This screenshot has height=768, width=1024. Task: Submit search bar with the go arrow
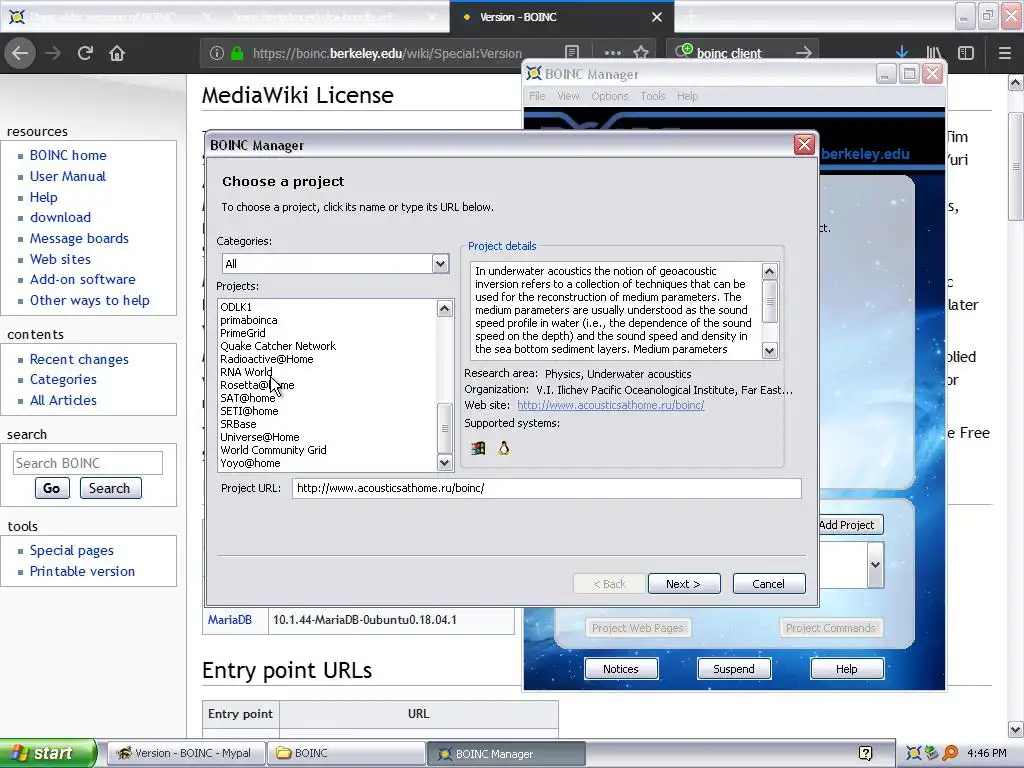point(804,53)
